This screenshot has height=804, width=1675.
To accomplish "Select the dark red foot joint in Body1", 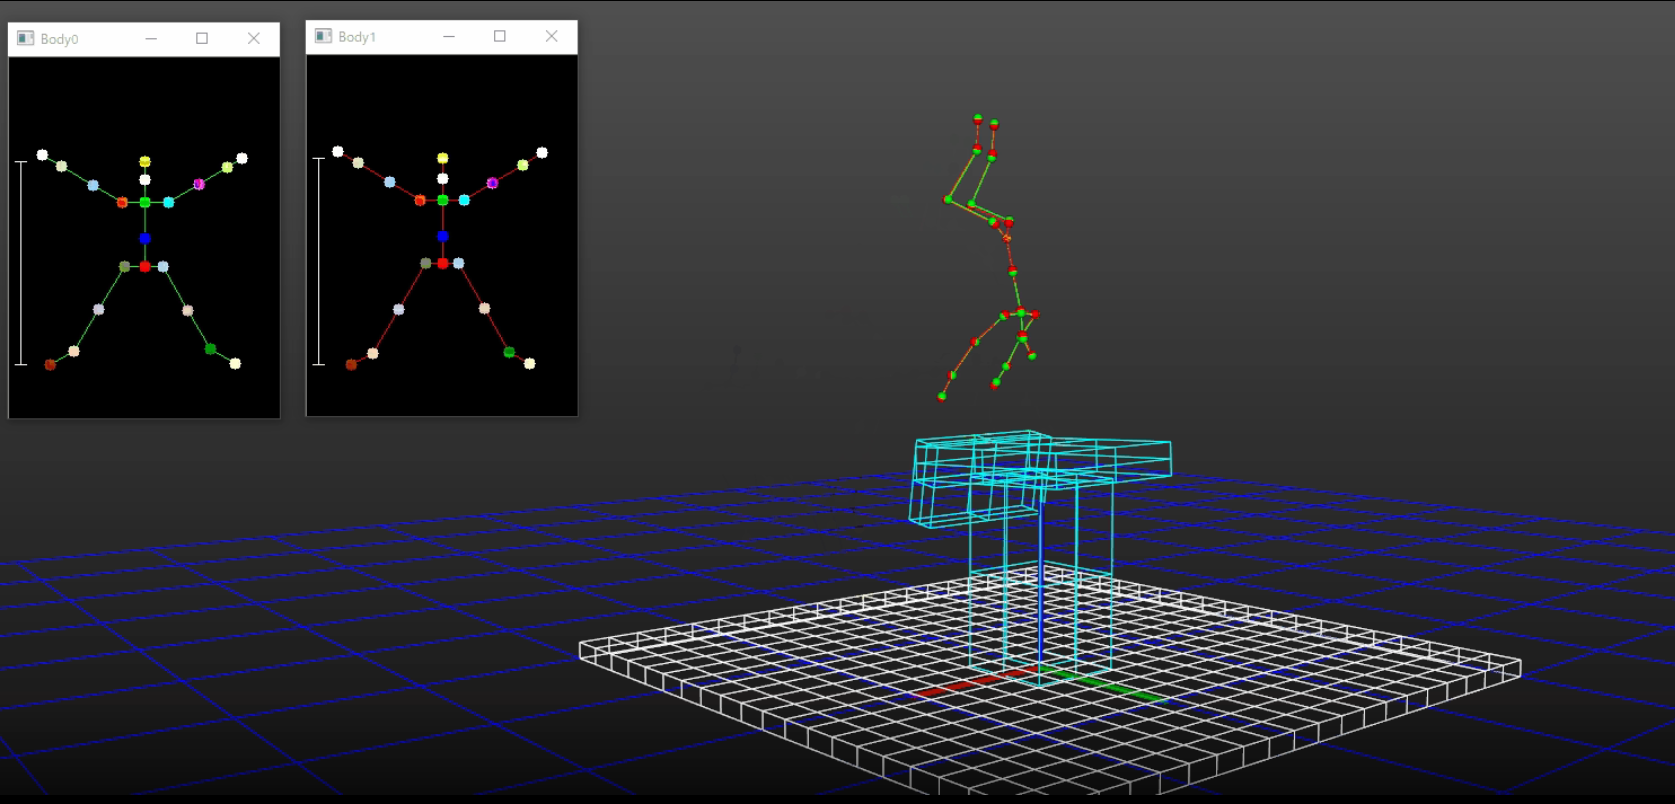I will [x=351, y=365].
